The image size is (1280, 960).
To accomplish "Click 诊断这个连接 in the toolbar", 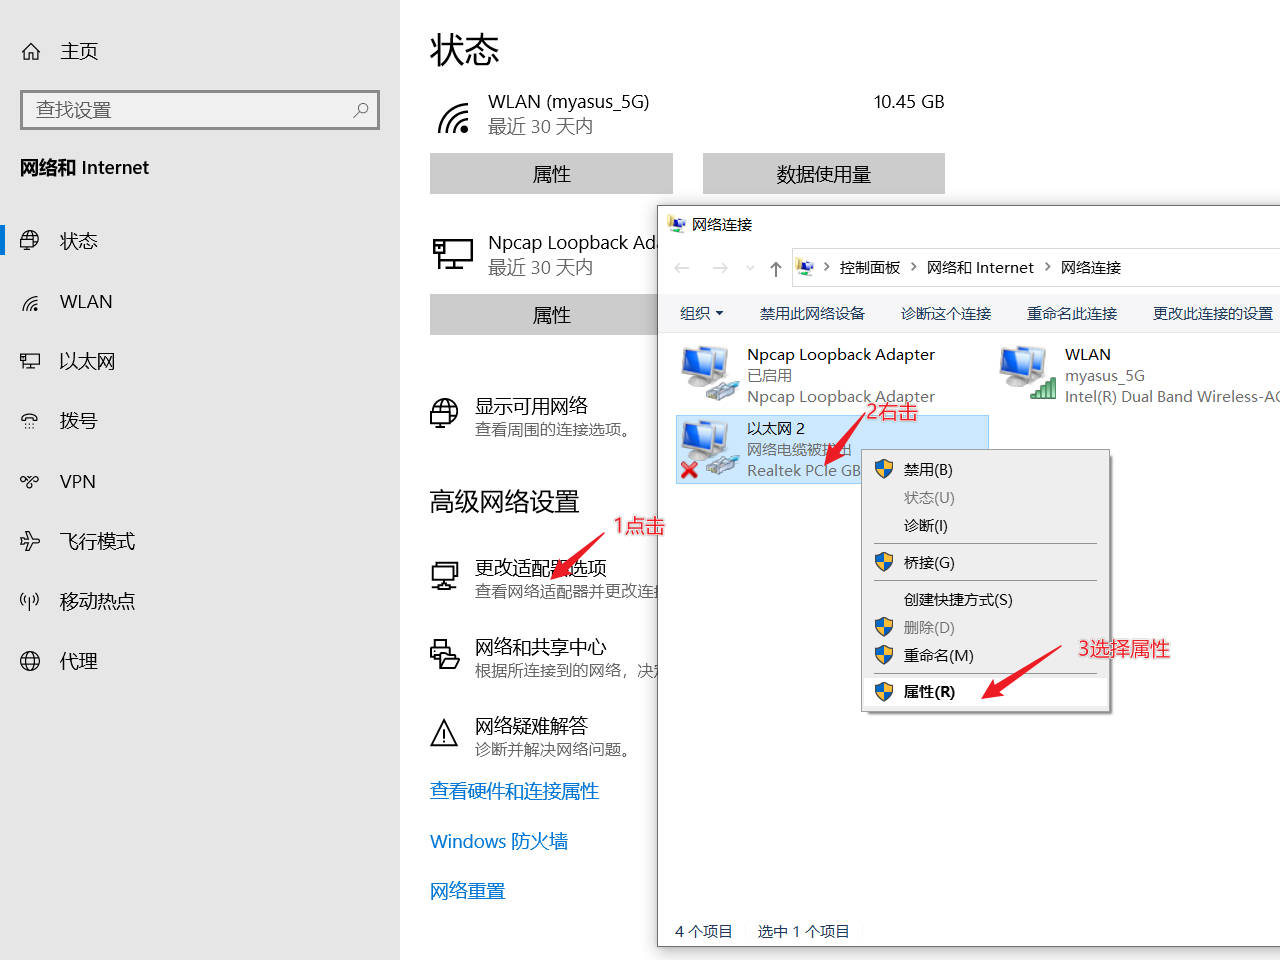I will (x=944, y=313).
